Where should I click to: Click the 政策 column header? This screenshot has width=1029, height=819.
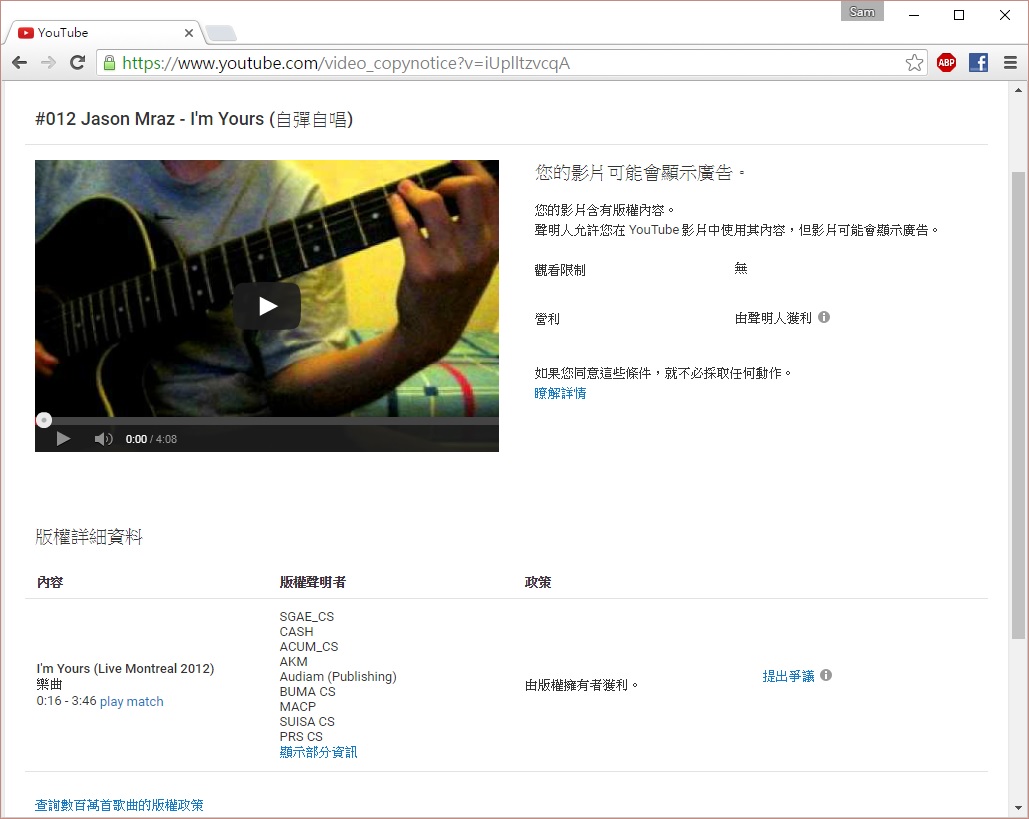tap(538, 582)
